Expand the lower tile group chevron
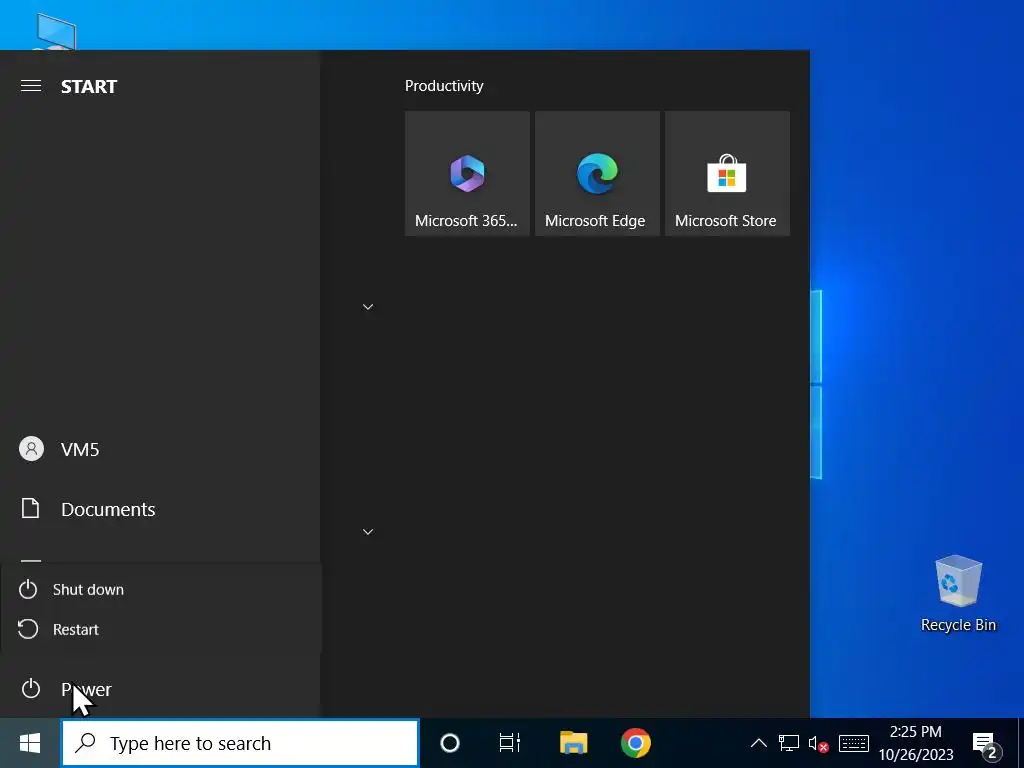This screenshot has height=768, width=1024. [368, 532]
